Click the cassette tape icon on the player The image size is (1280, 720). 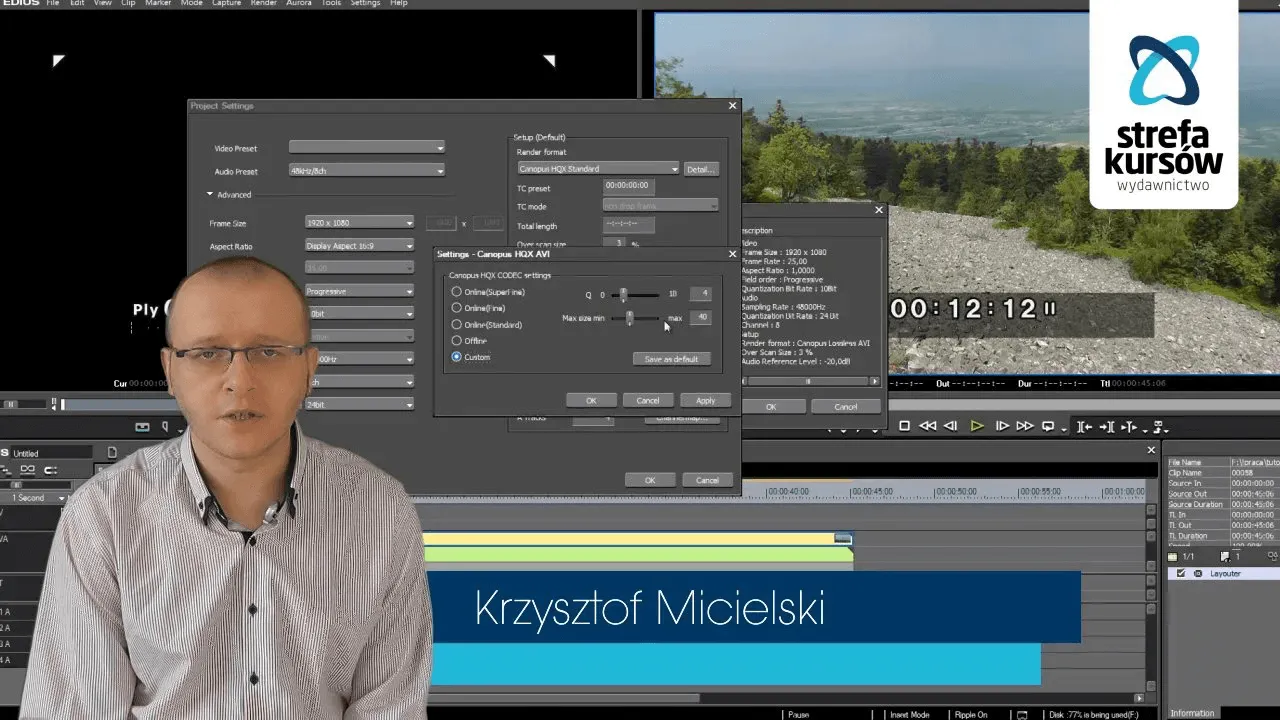(142, 427)
